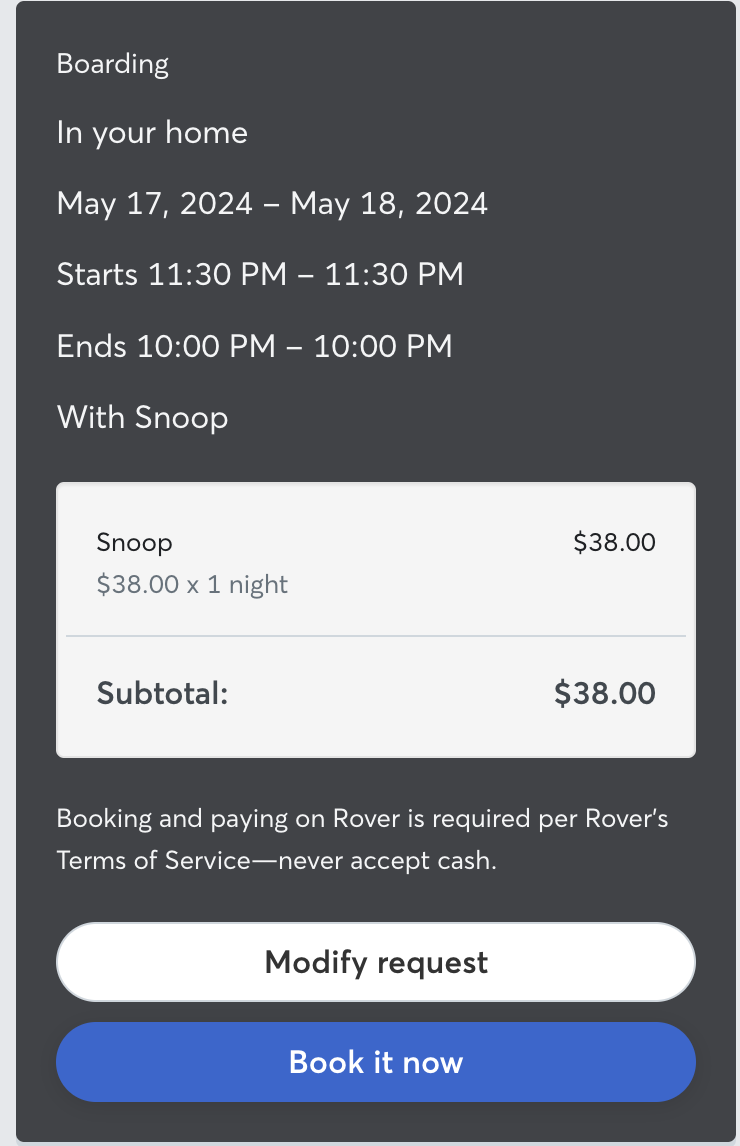This screenshot has width=740, height=1146.
Task: Click the word Ends in the schedule
Action: [x=92, y=346]
